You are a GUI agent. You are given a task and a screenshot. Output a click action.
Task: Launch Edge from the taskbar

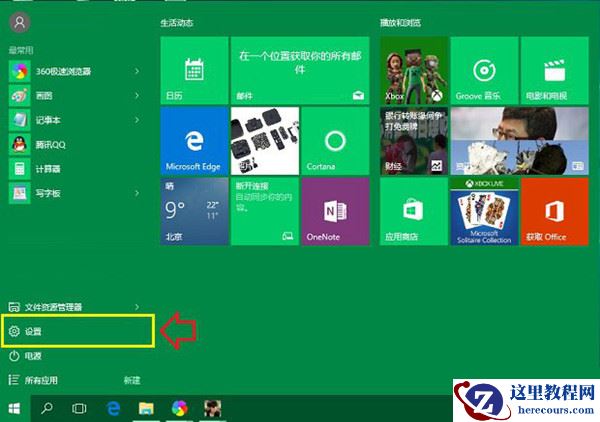[x=113, y=409]
